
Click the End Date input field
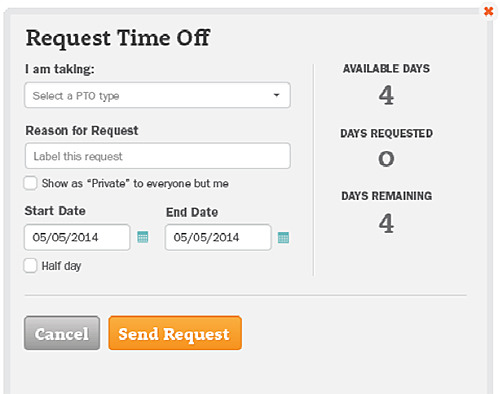[218, 237]
